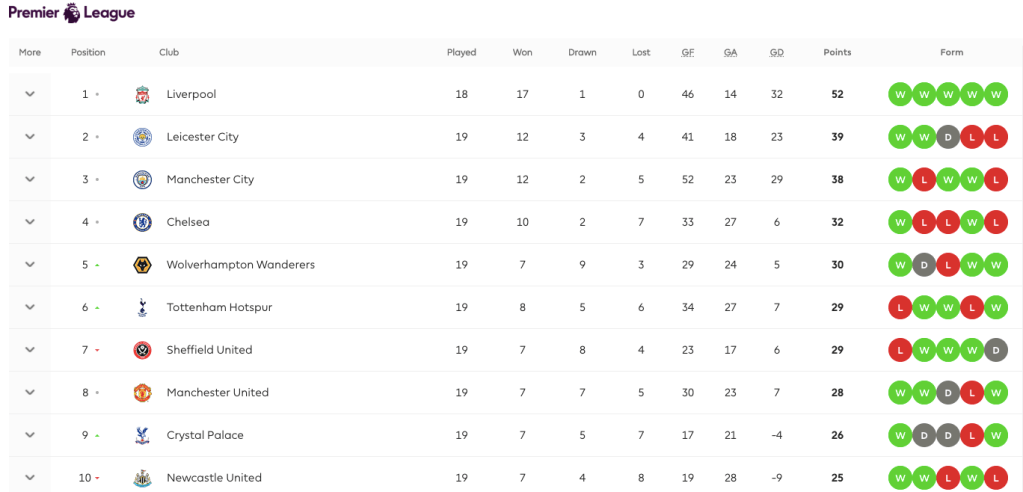Open the Manchester United club link

217,393
